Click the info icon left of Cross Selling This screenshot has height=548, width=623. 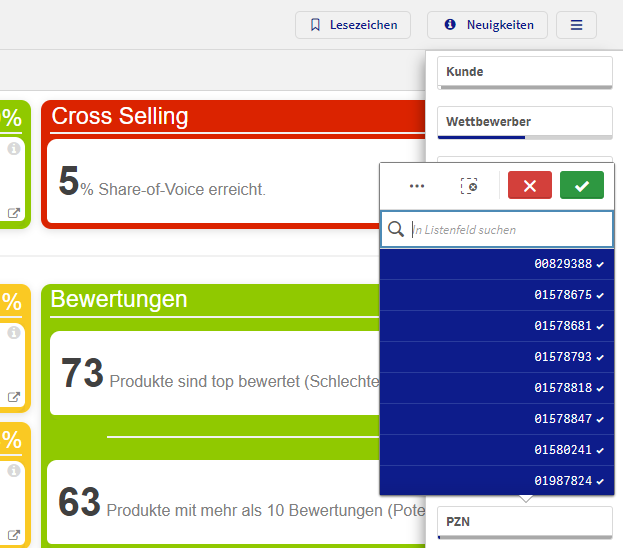click(14, 149)
